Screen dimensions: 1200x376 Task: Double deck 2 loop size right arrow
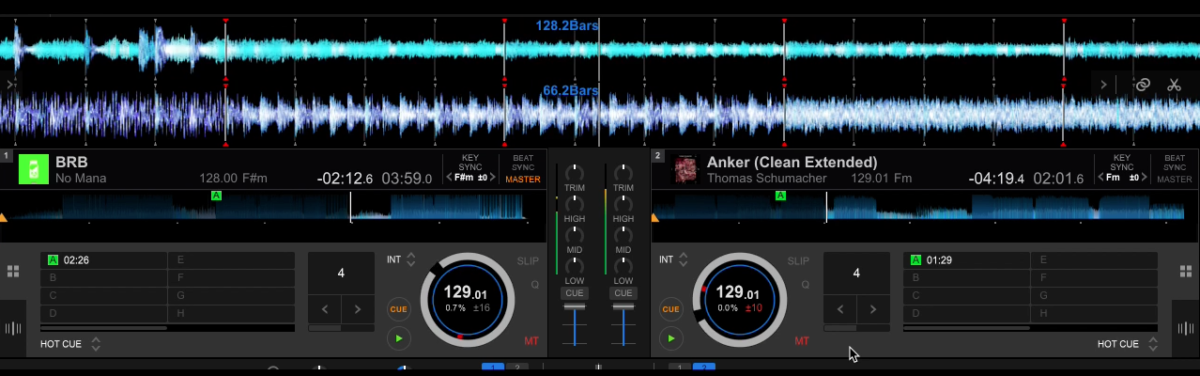coord(873,309)
